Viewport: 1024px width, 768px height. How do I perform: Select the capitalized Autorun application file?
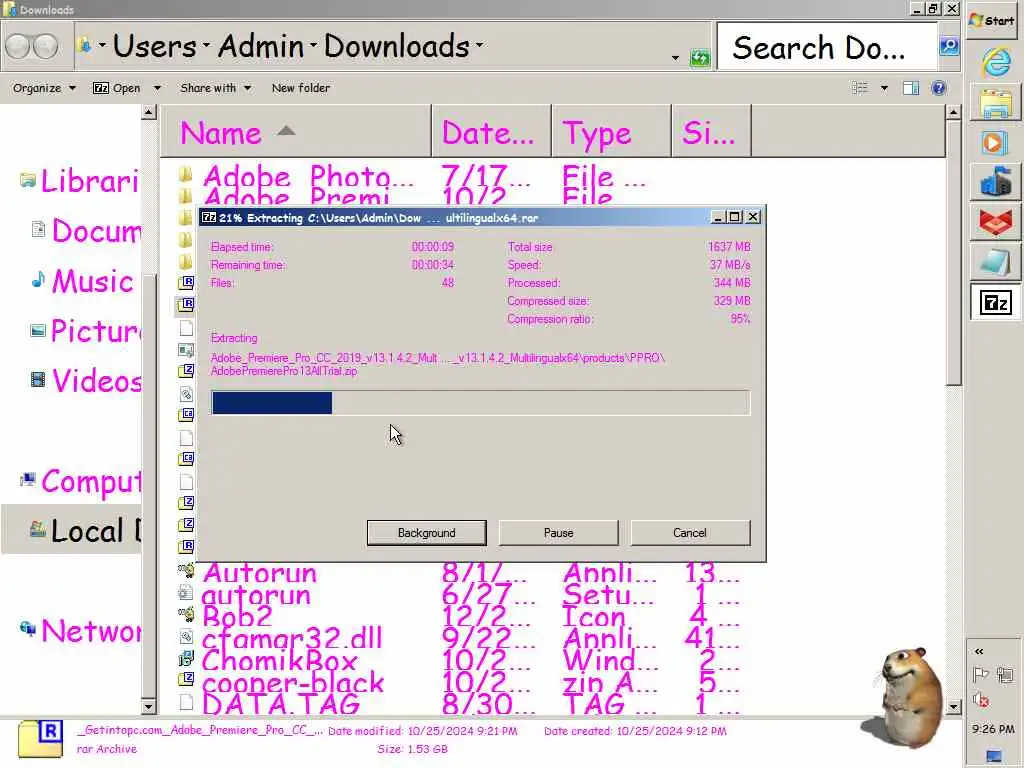point(259,573)
